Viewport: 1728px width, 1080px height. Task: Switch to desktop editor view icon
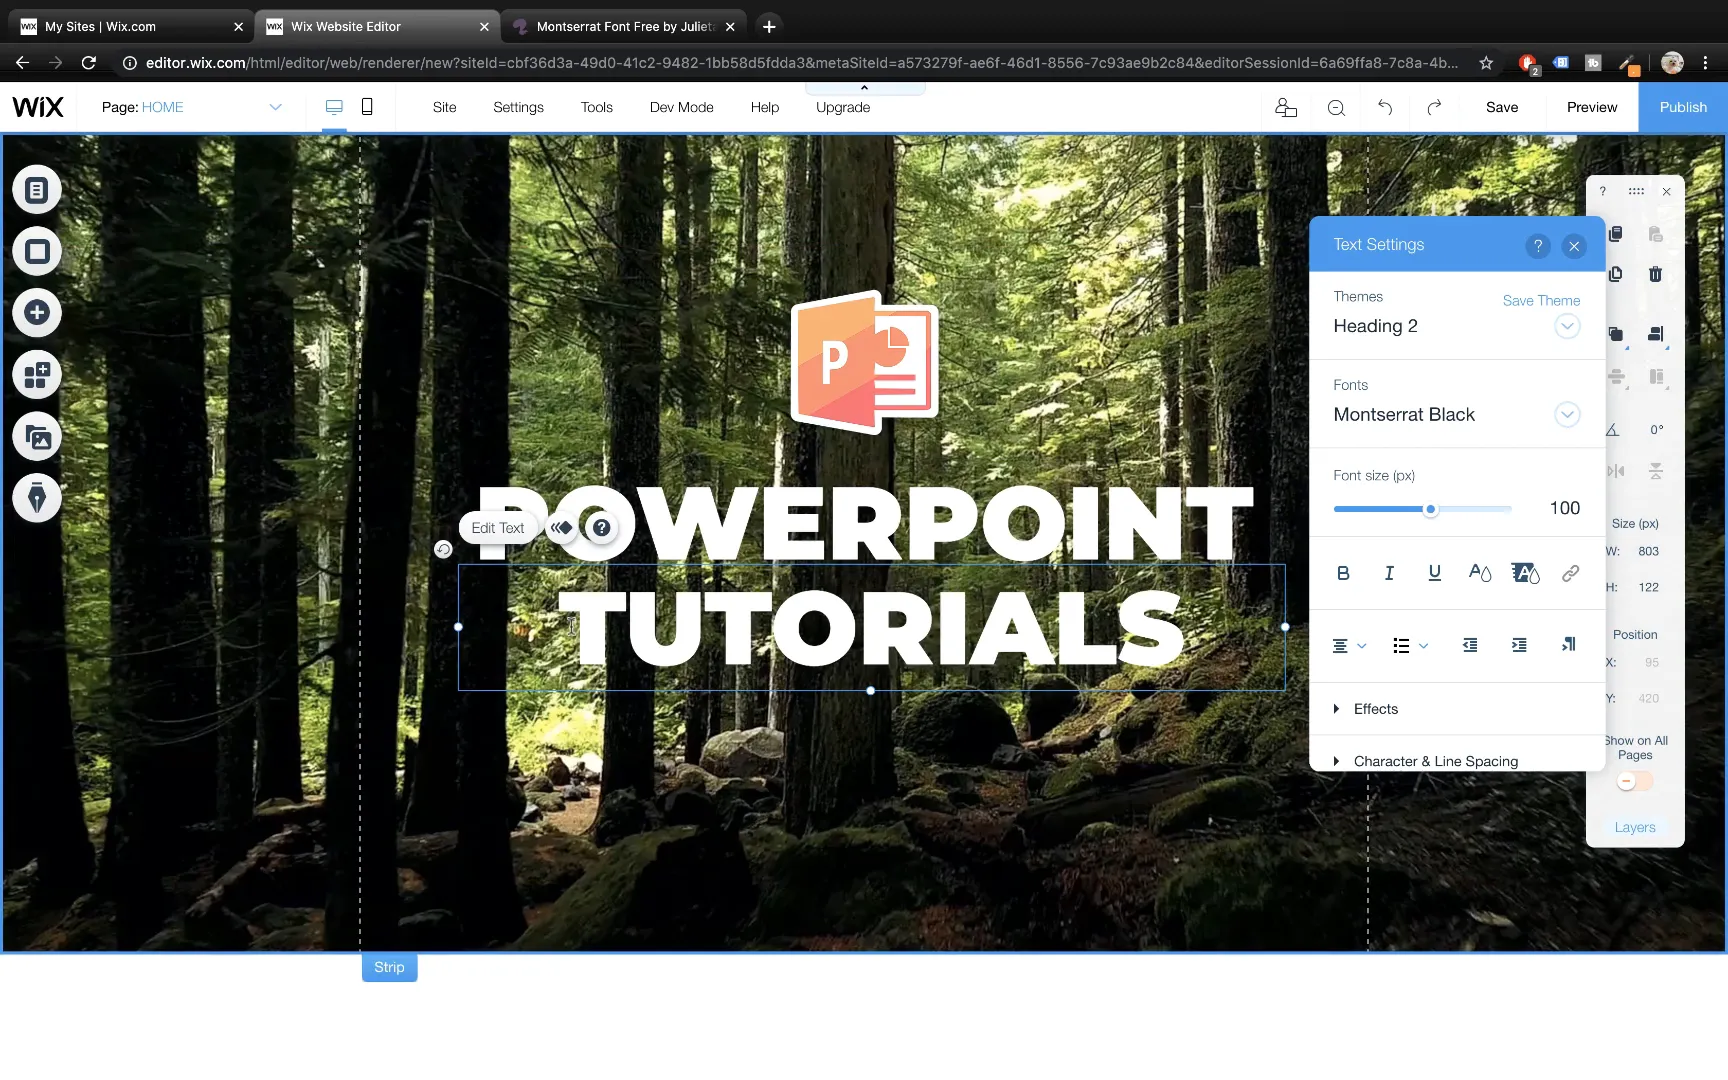tap(334, 107)
